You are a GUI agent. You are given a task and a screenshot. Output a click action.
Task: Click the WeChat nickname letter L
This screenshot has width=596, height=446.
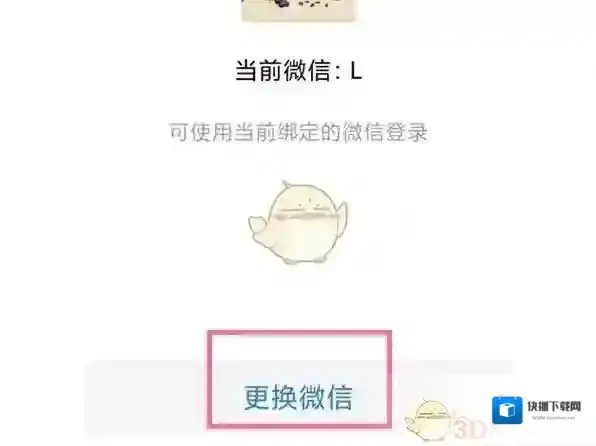(x=356, y=71)
